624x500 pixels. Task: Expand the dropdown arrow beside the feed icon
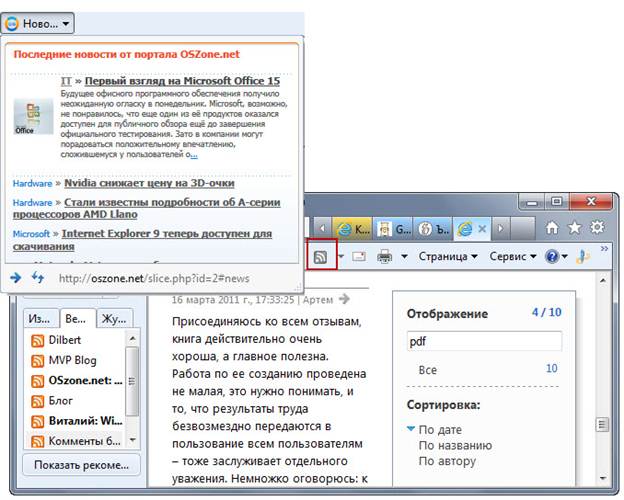(x=341, y=256)
